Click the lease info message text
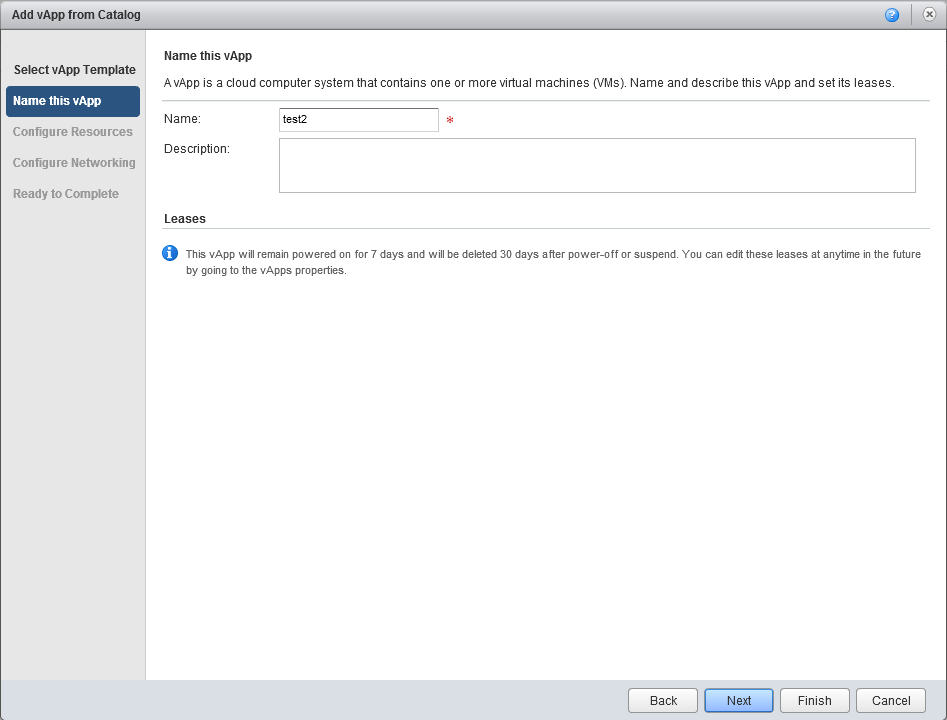947x720 pixels. pos(553,262)
